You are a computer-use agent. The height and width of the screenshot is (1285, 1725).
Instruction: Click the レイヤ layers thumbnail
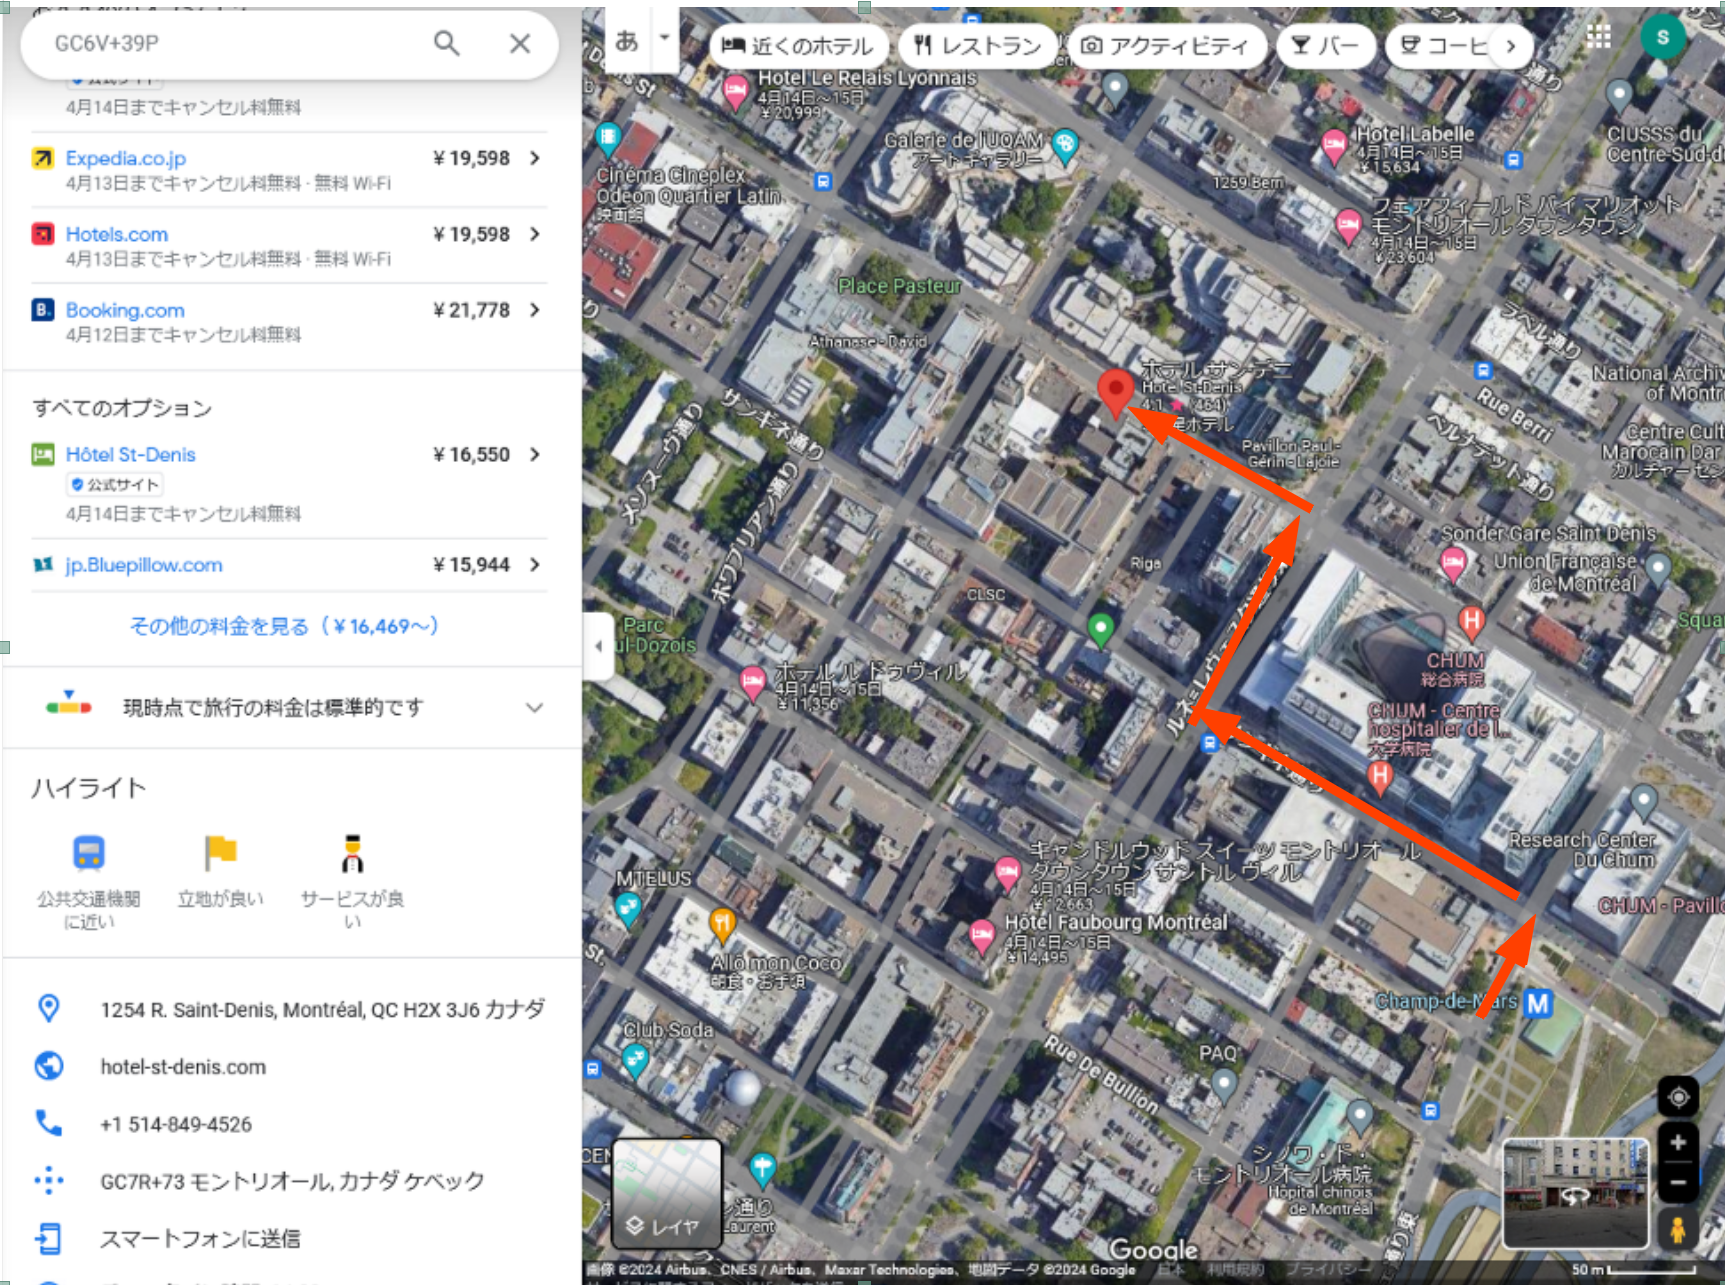666,1193
